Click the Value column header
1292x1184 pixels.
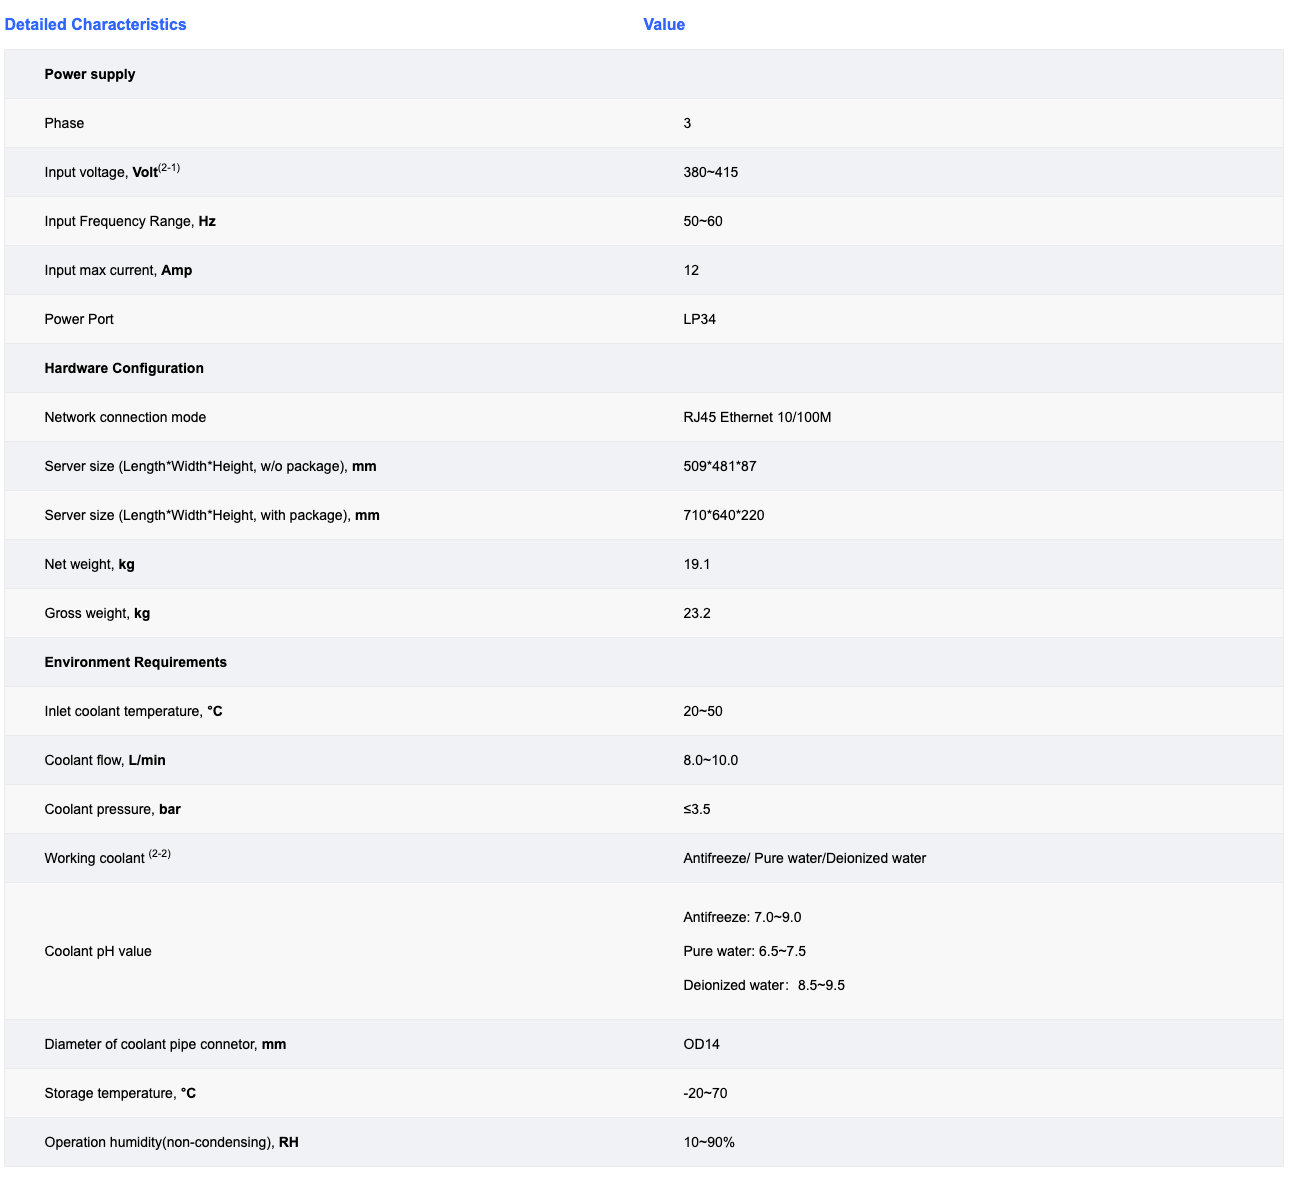[664, 24]
